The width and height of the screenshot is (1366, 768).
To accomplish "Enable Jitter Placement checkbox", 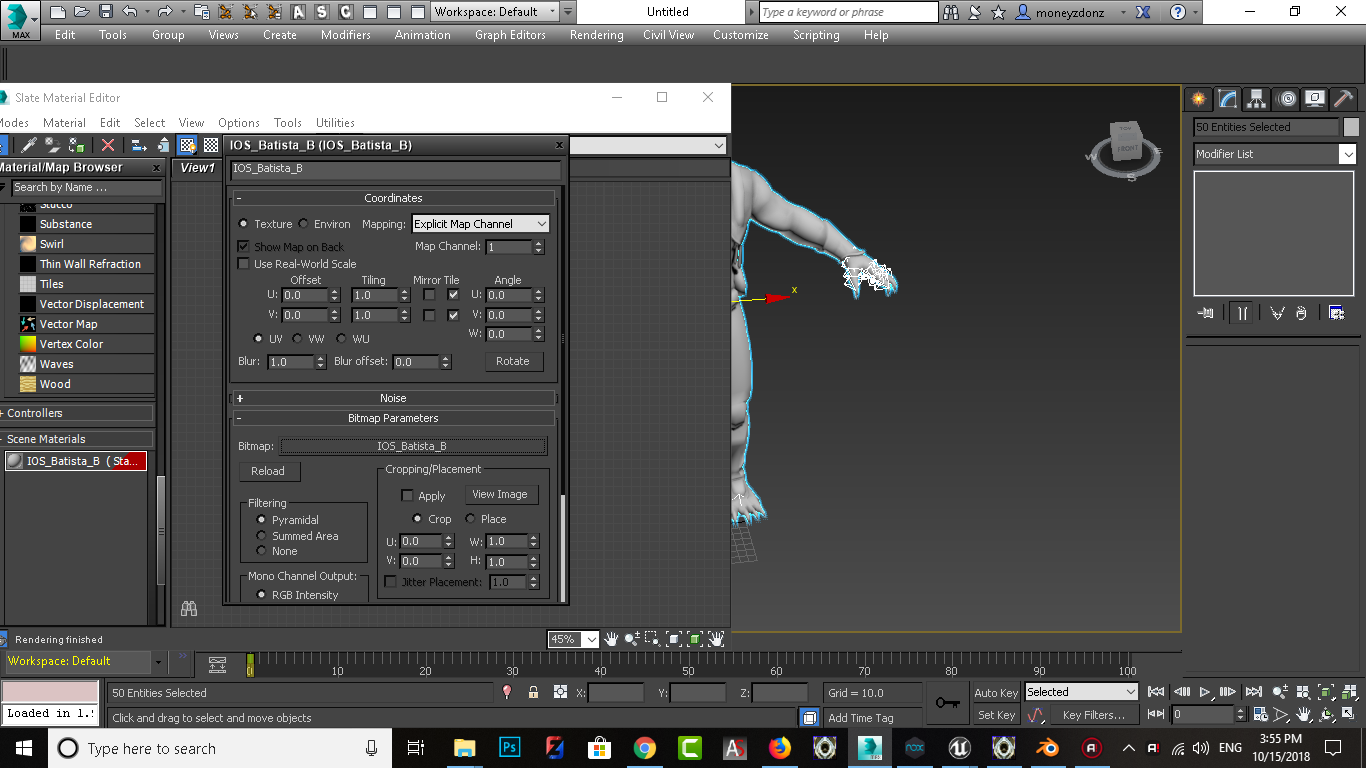I will [391, 582].
